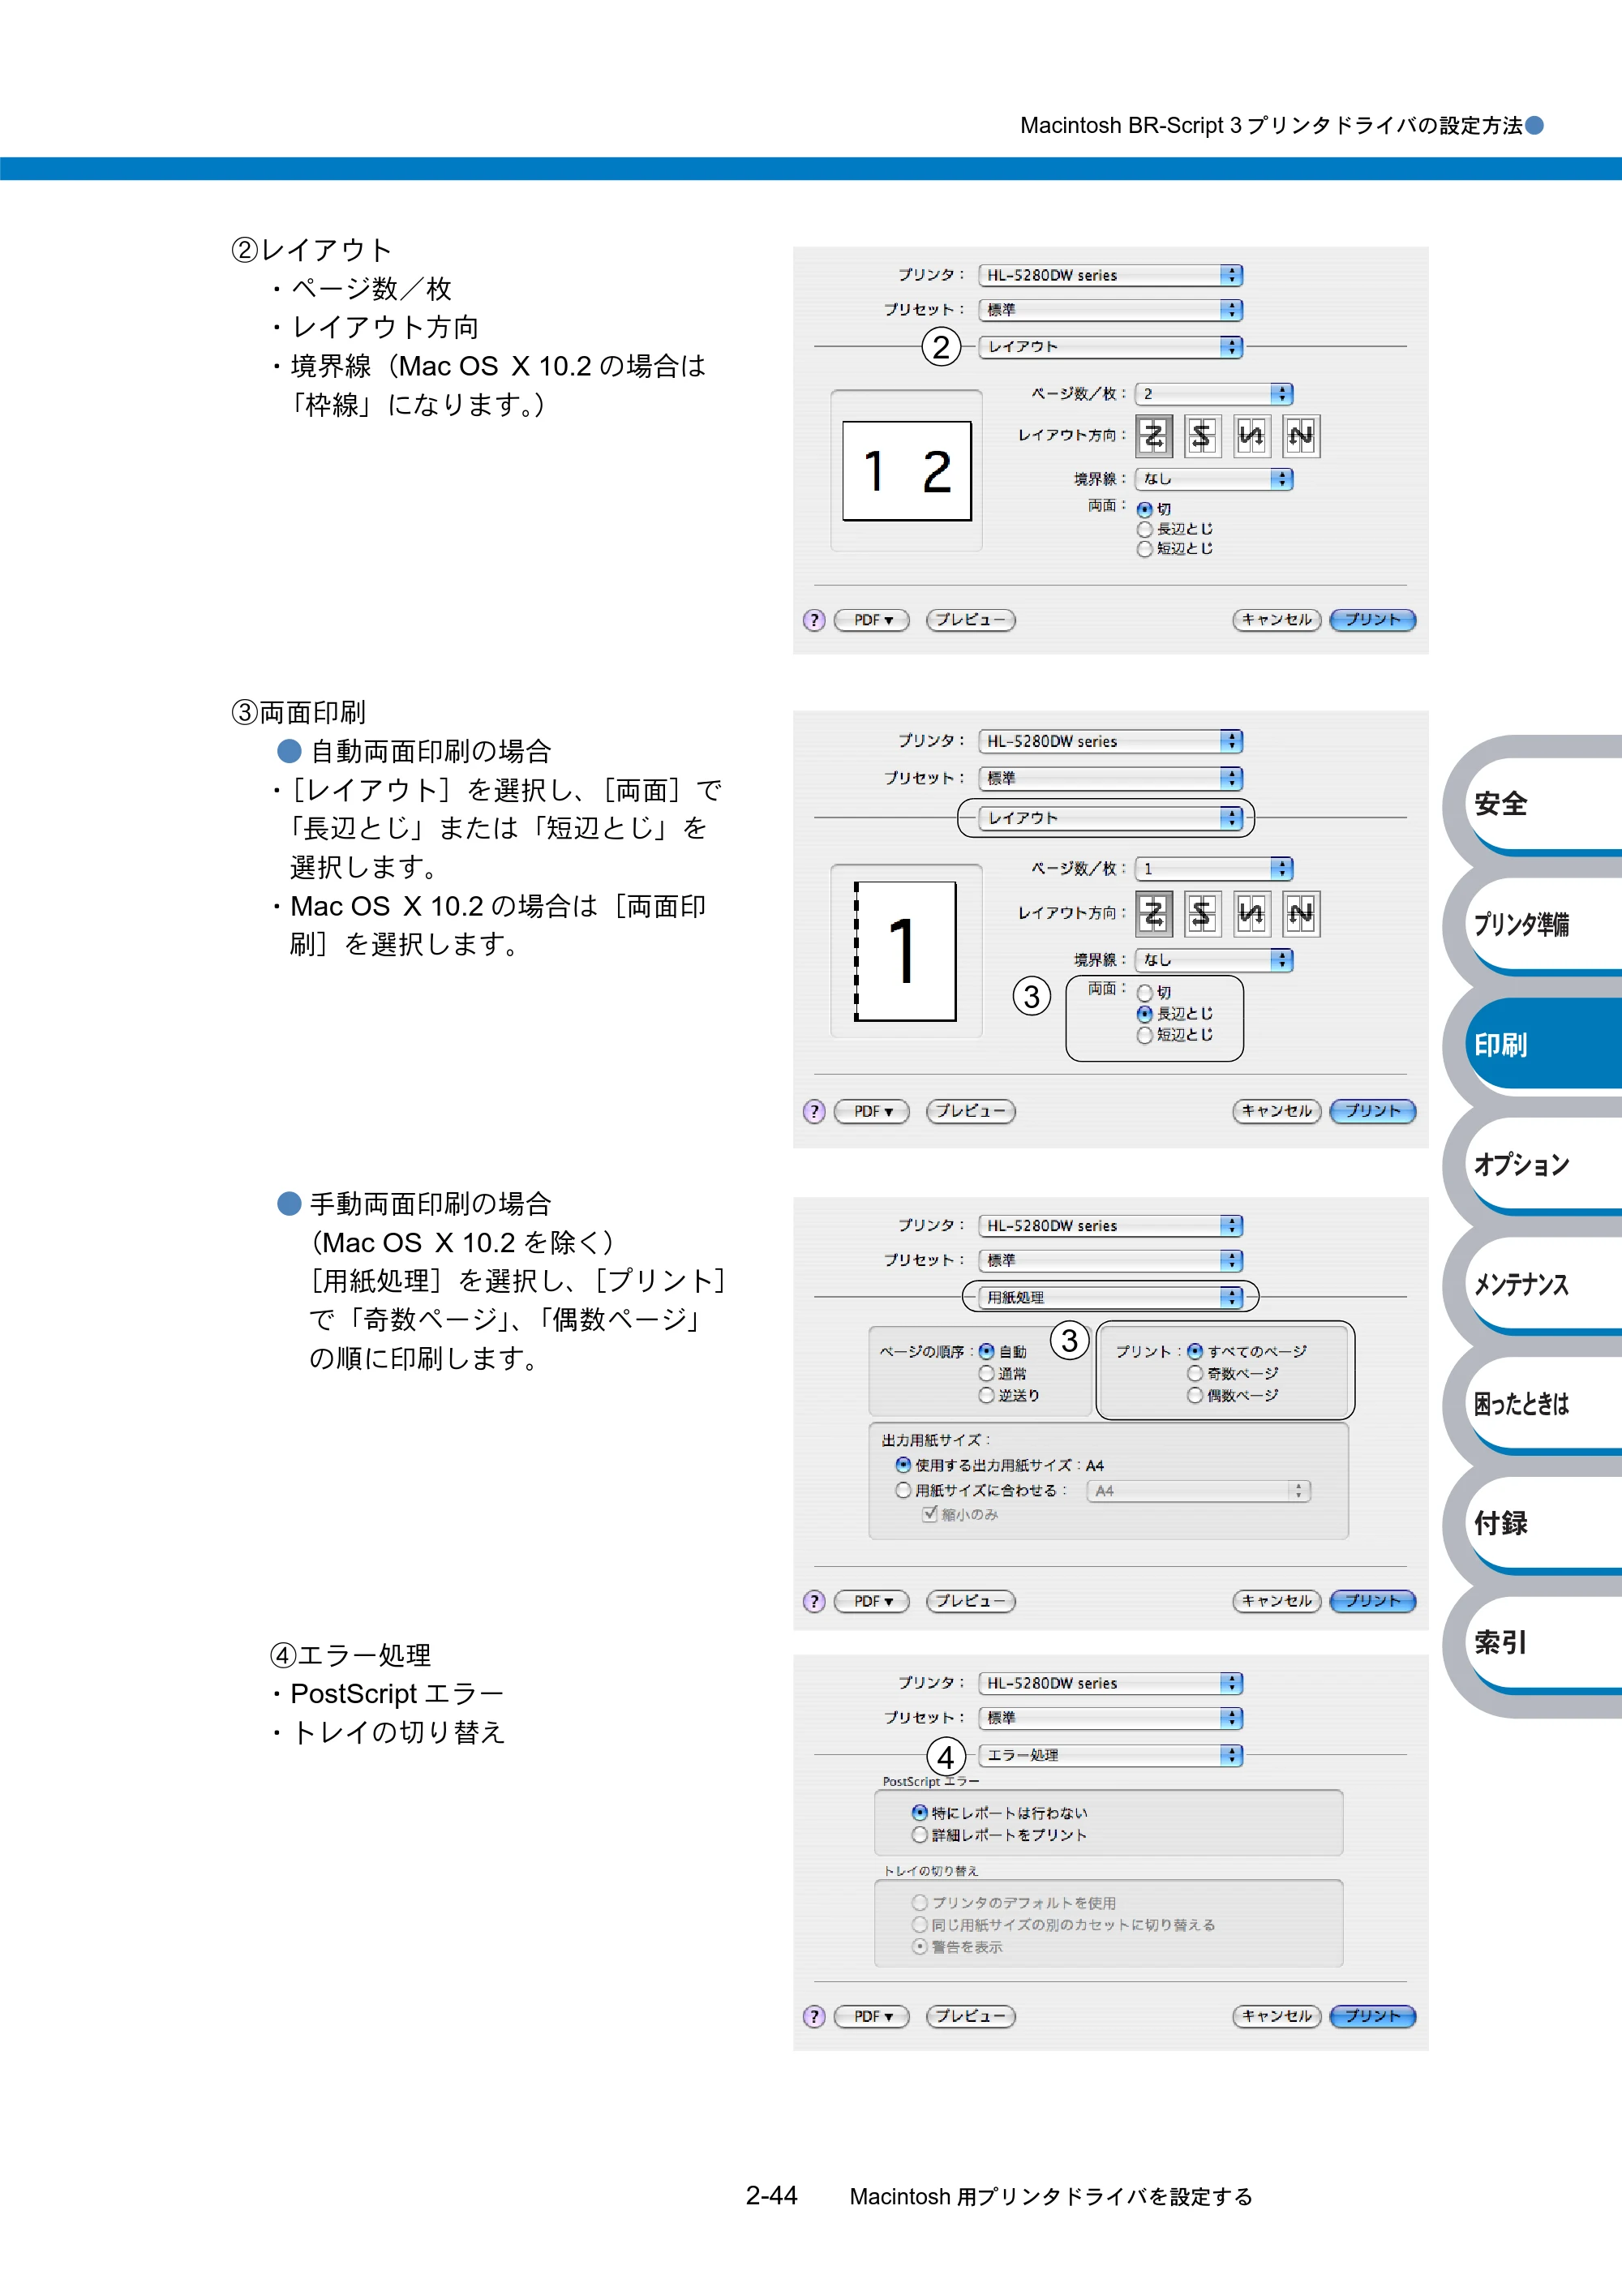Open PDF menu button in the 長辺とじ layout dialog
Screen dimensions: 1622x2296
point(872,1111)
